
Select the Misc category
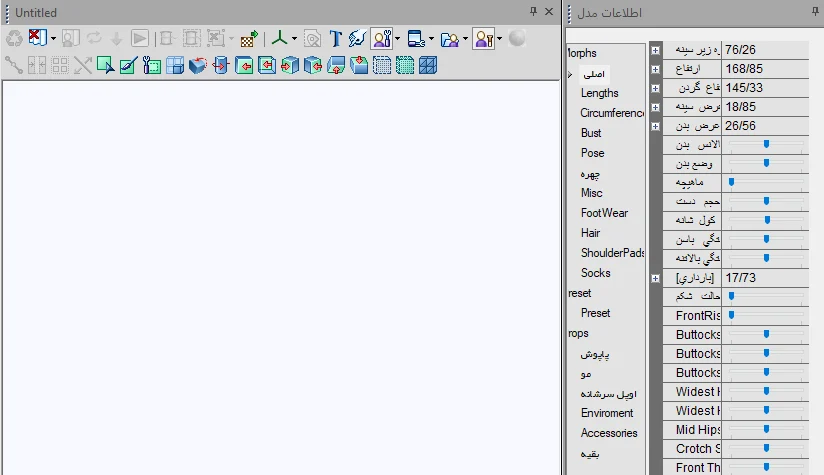click(x=592, y=193)
